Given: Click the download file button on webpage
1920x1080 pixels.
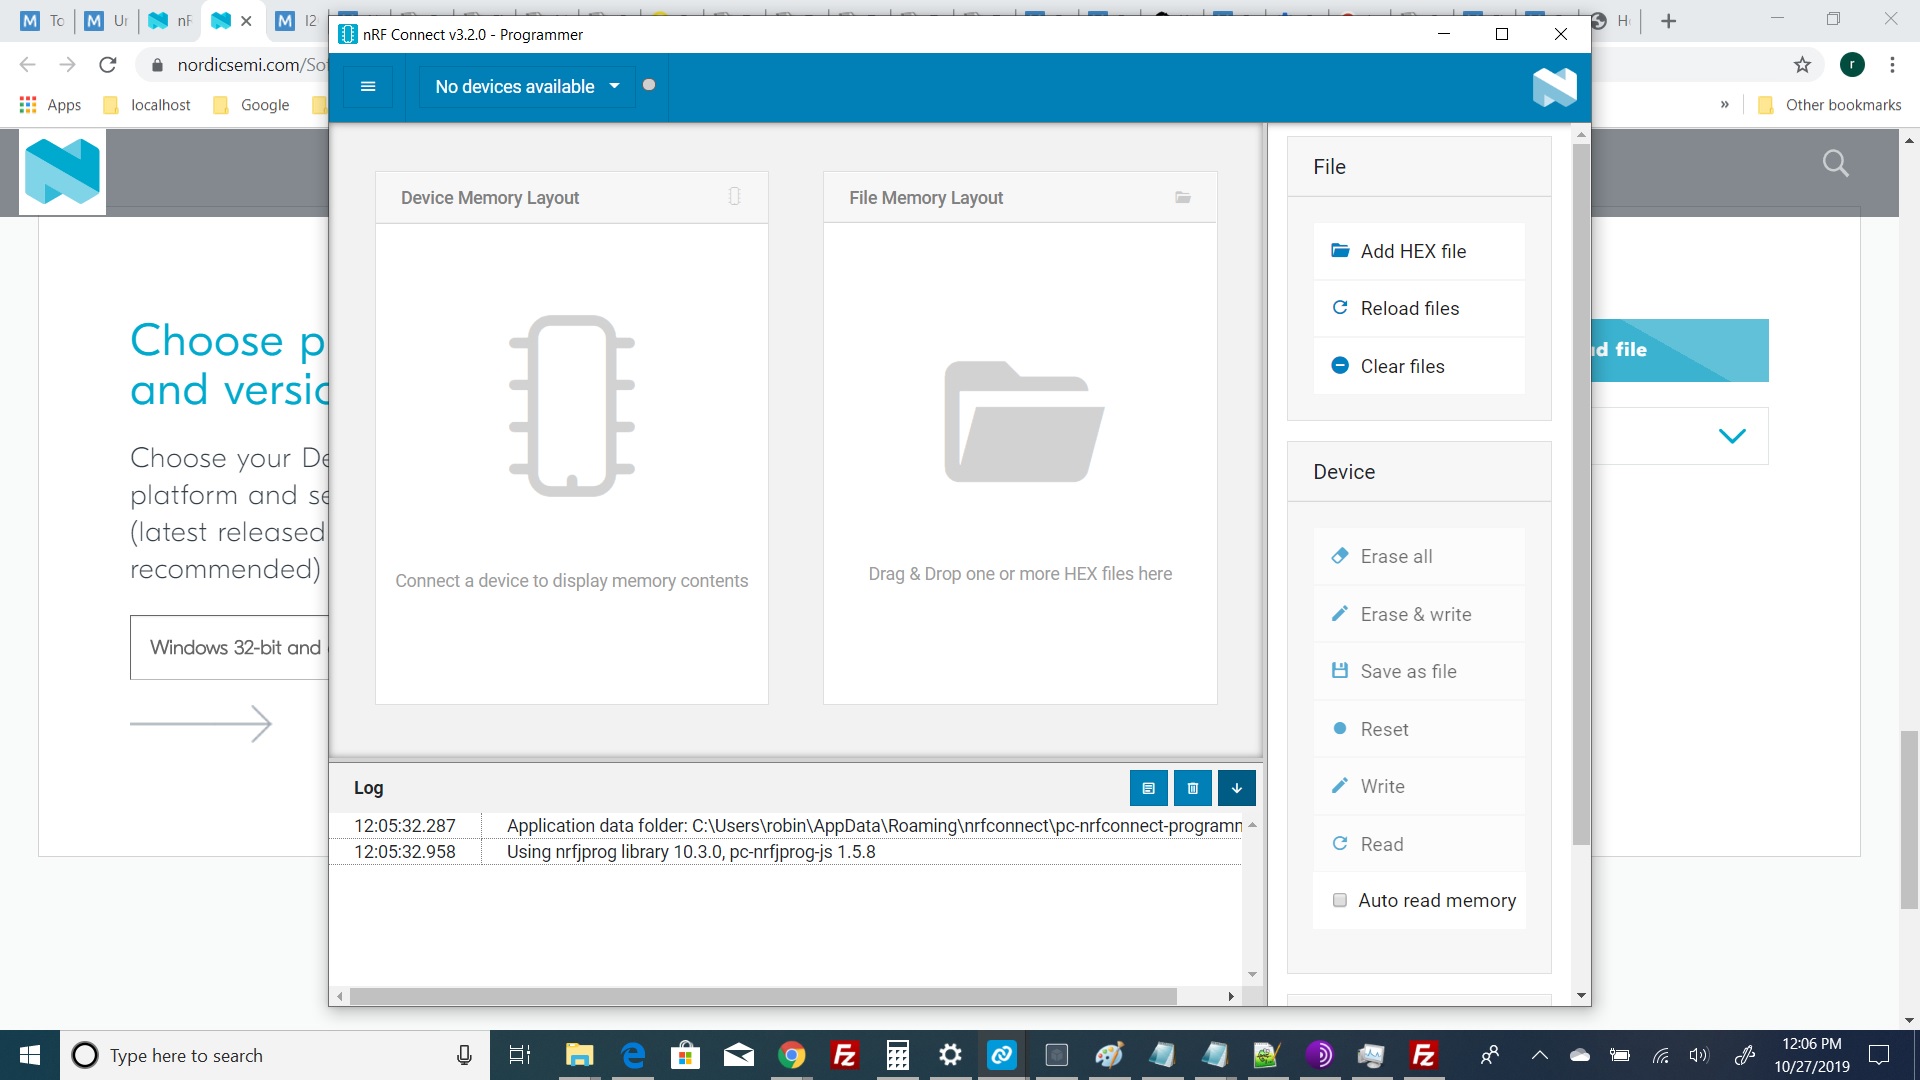Looking at the screenshot, I should click(x=1680, y=350).
